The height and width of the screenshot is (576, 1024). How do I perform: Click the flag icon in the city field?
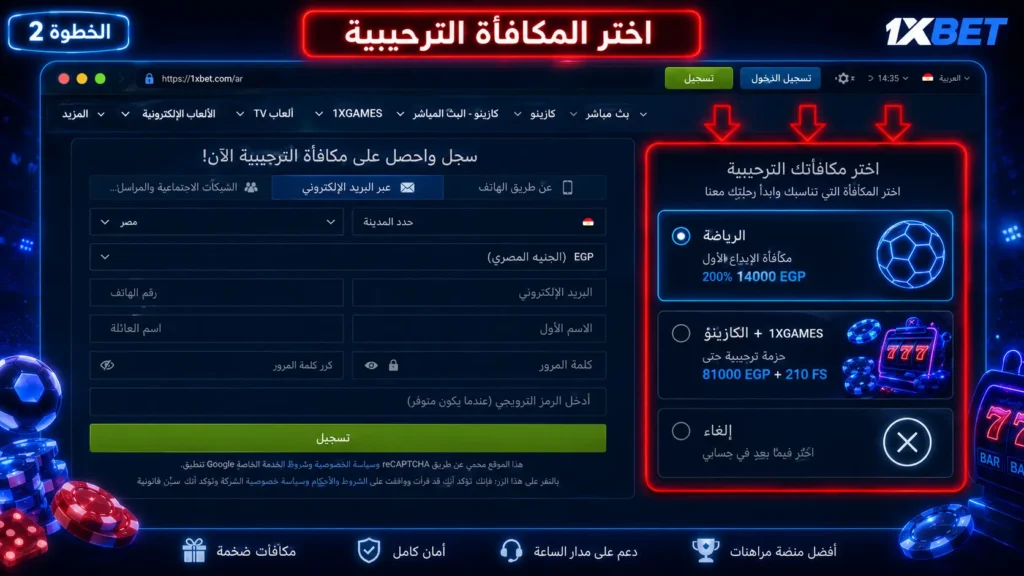pos(588,222)
